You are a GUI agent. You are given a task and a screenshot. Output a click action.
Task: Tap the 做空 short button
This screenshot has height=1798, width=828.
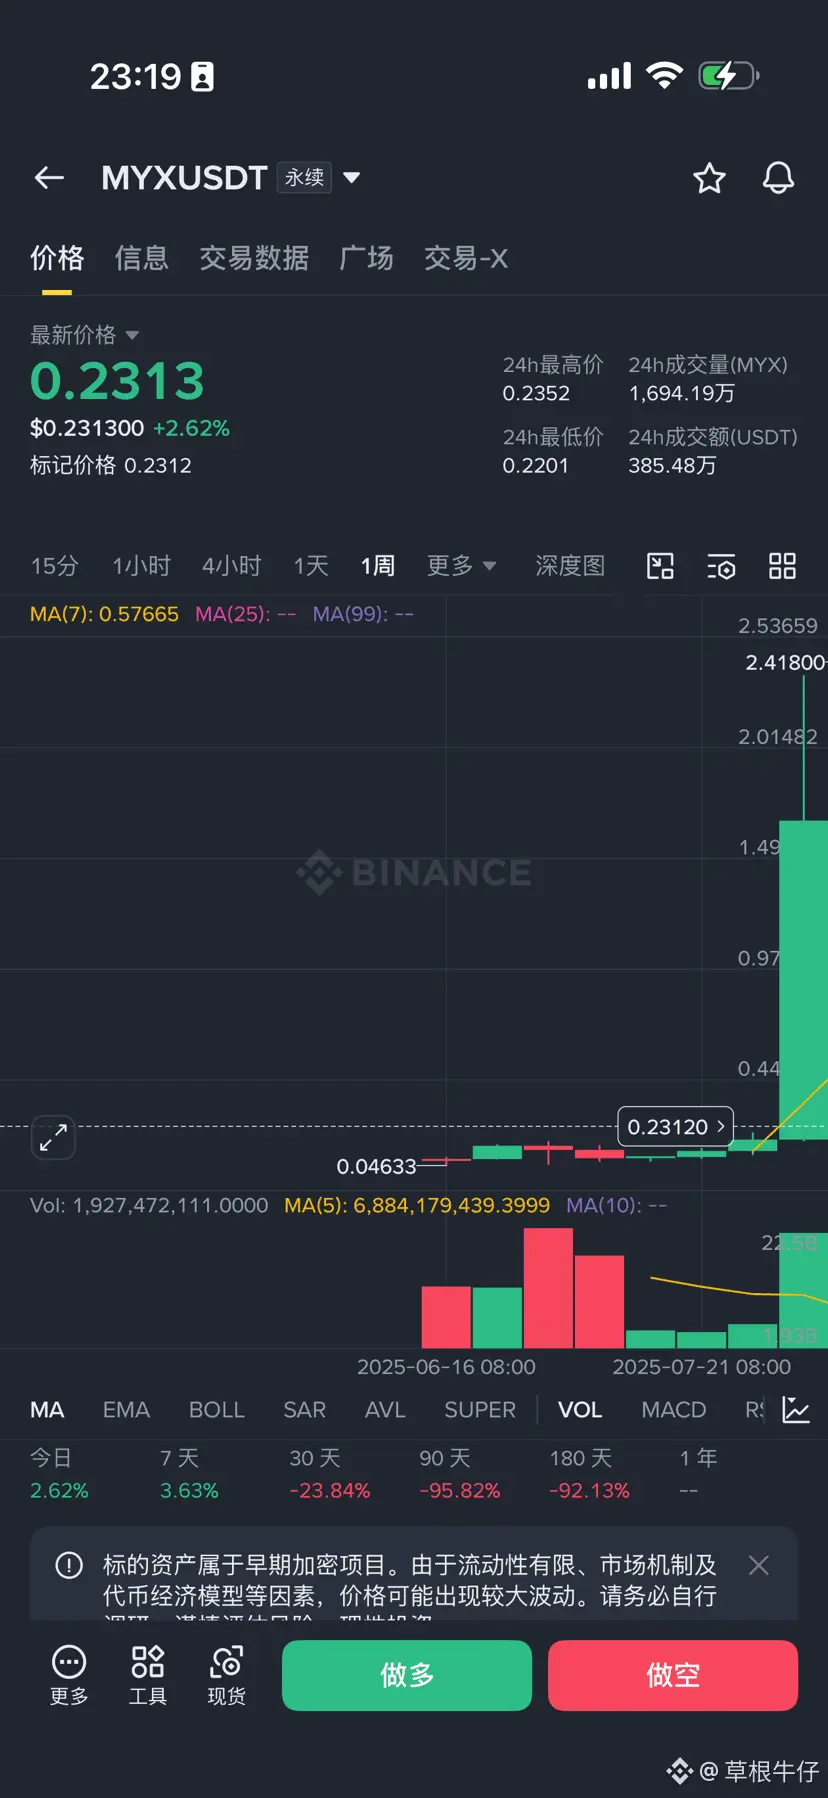(x=673, y=1675)
